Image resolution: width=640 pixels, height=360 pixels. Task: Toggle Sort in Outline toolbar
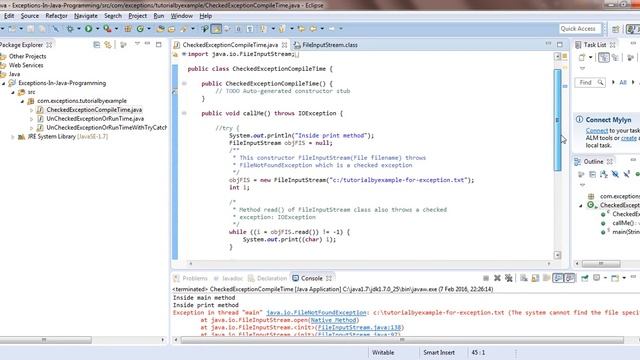point(604,174)
